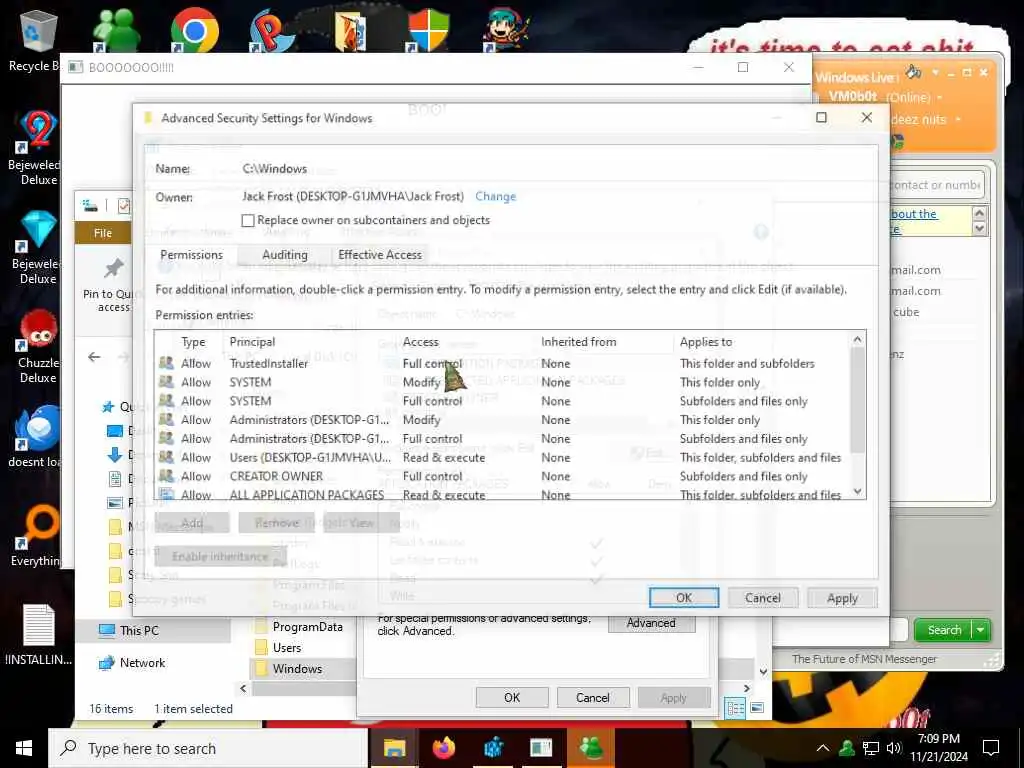Click Explorer folder list scroll-down arrow
Viewport: 1024px width, 768px height.
pyautogui.click(x=763, y=671)
